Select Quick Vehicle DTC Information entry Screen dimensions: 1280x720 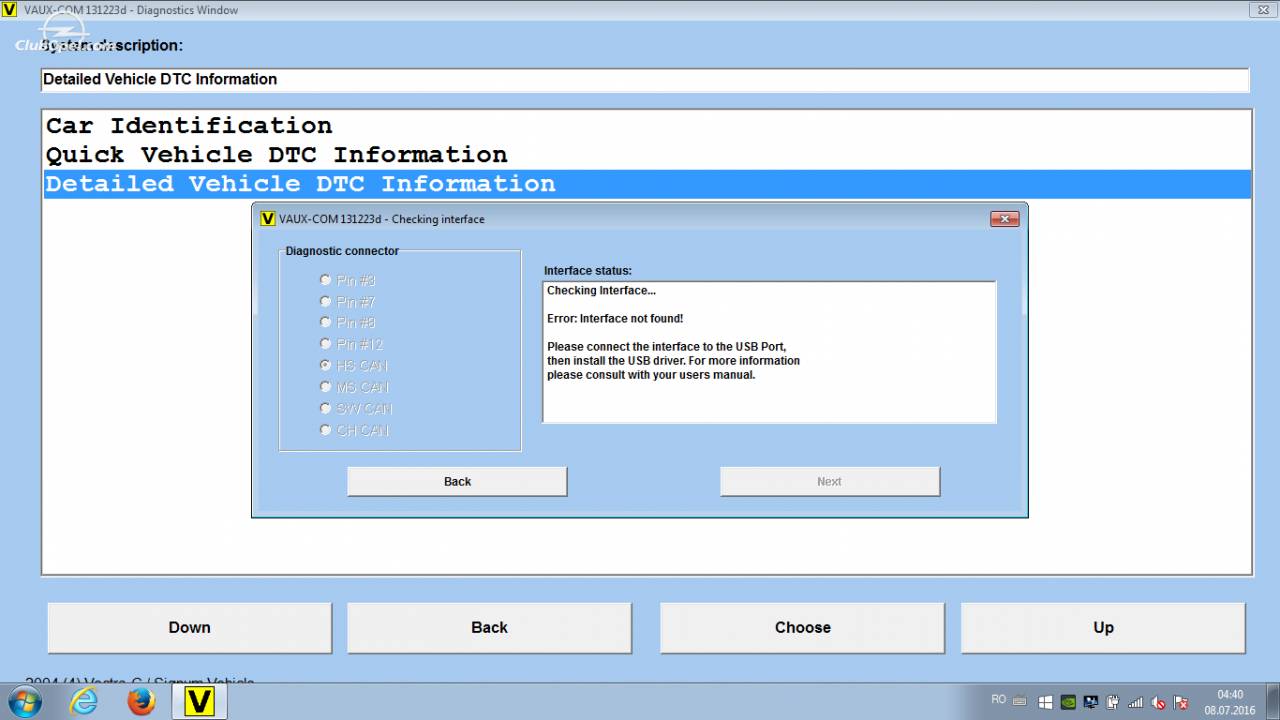(647, 155)
